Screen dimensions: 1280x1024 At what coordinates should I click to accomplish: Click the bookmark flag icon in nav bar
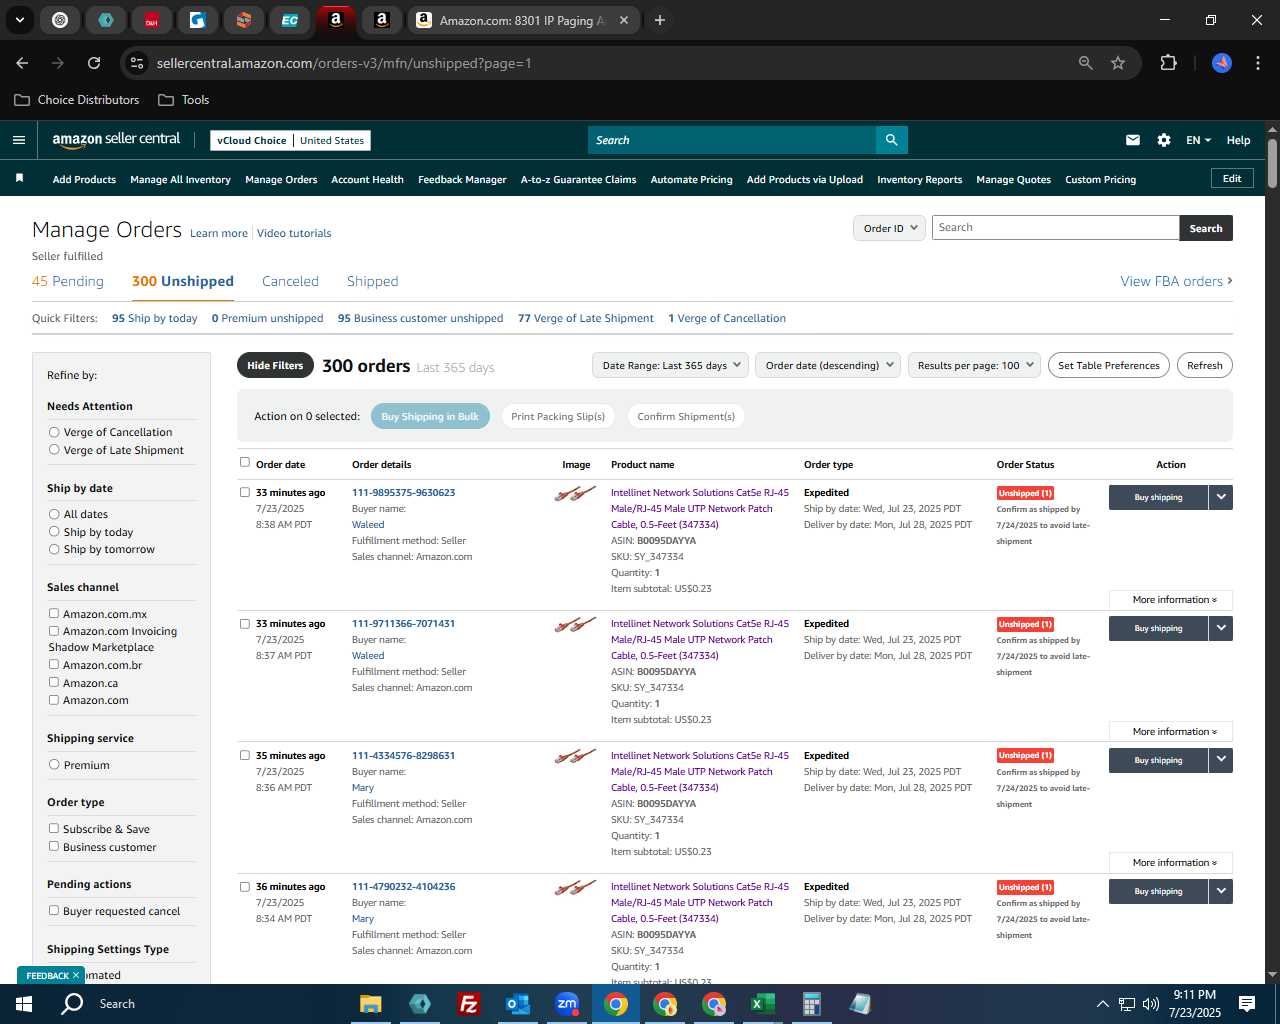click(x=19, y=178)
